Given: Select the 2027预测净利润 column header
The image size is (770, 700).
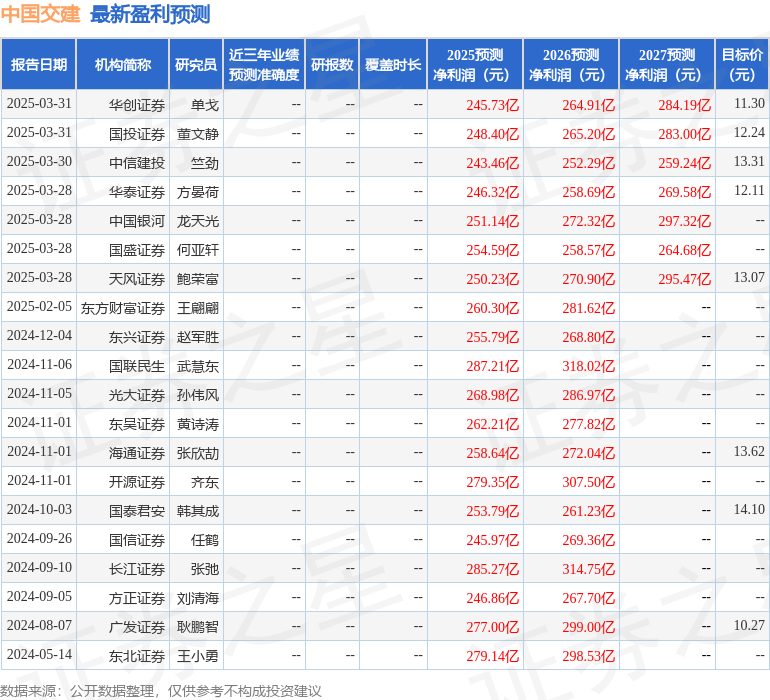Looking at the screenshot, I should 667,64.
